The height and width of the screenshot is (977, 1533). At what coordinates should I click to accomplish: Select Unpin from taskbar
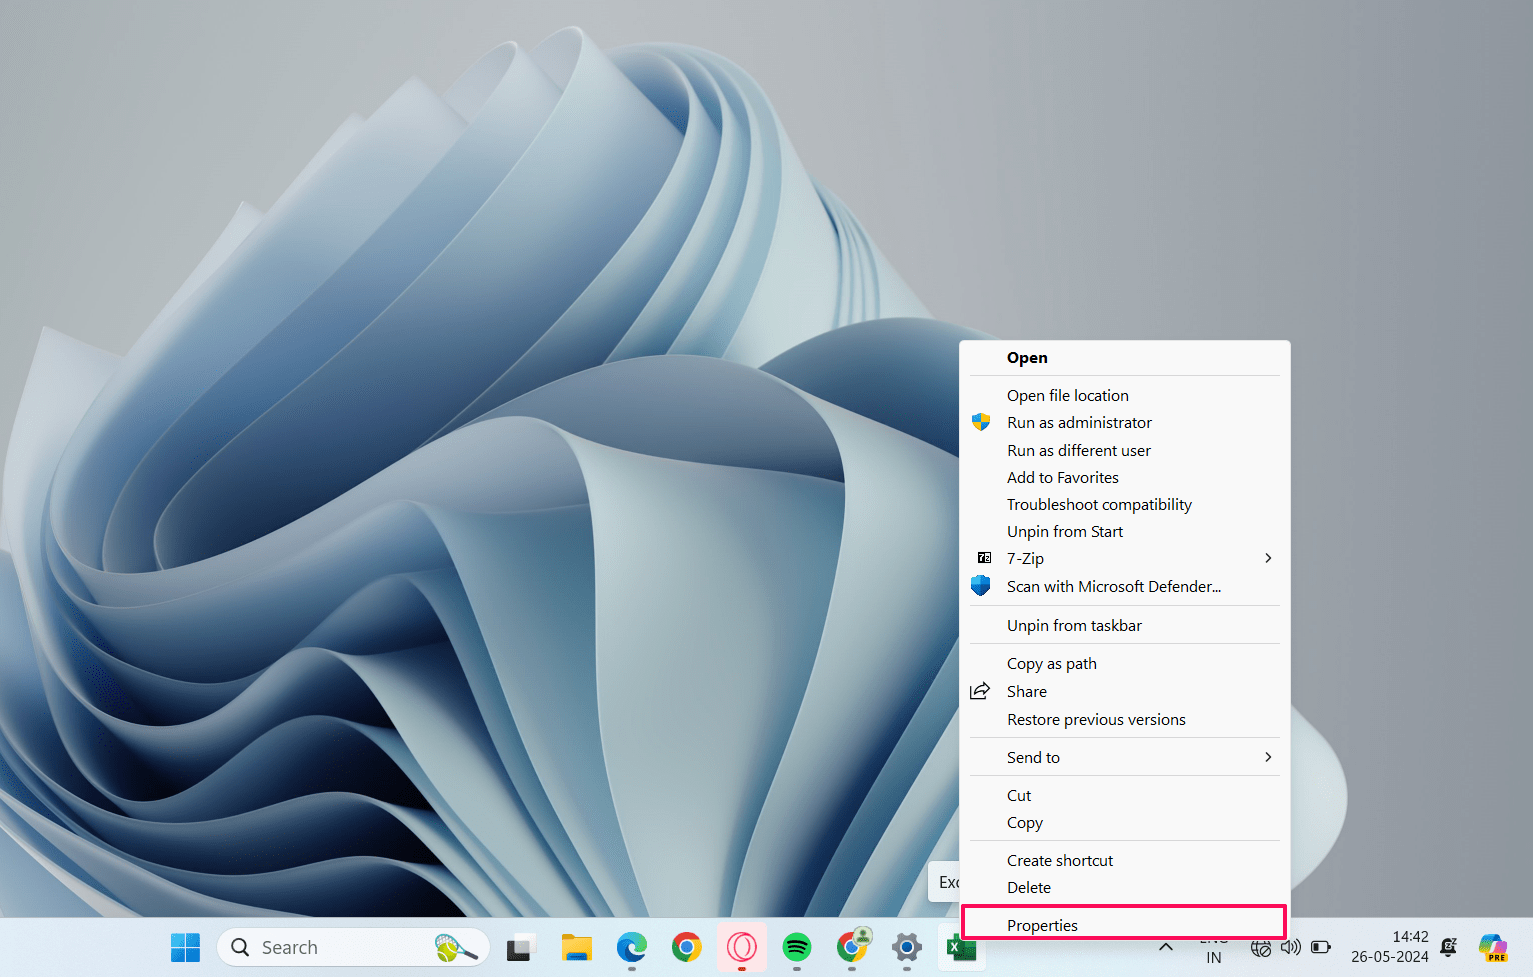1074,626
